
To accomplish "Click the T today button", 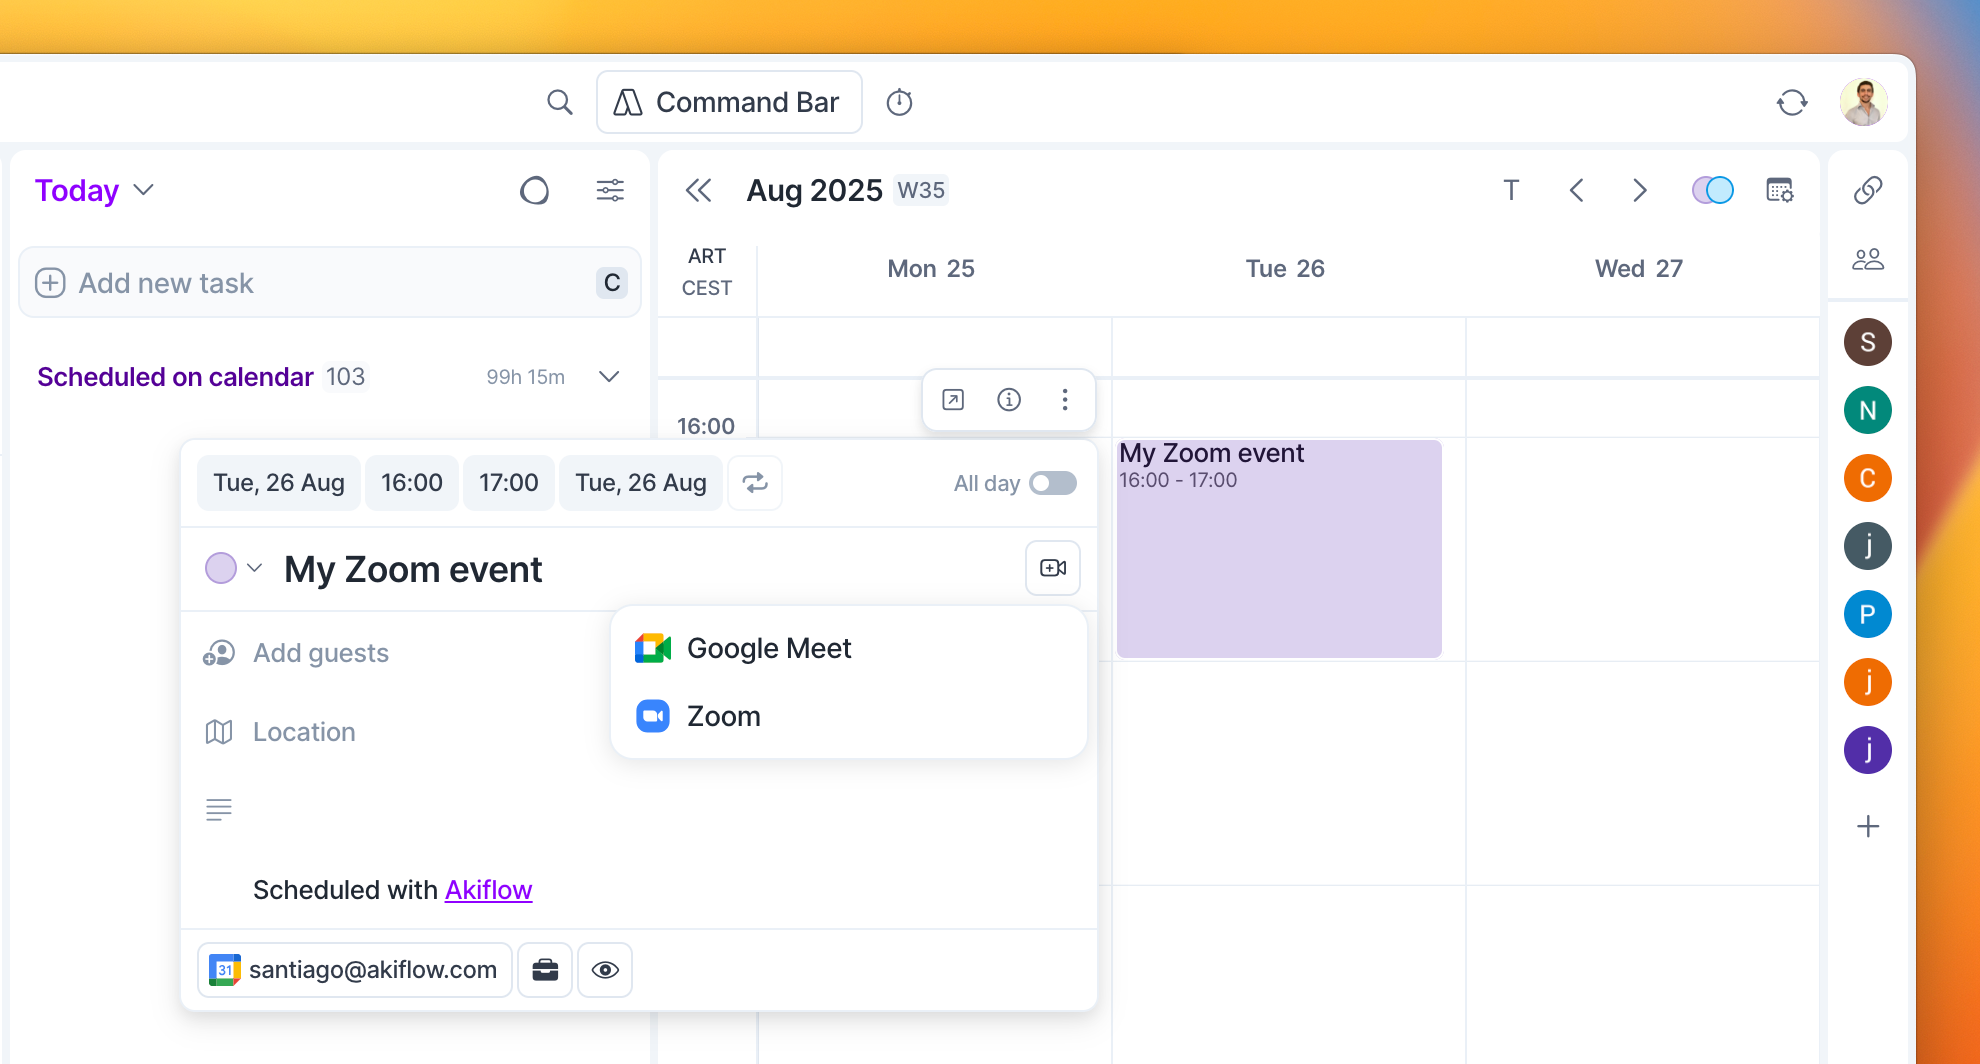I will point(1511,190).
